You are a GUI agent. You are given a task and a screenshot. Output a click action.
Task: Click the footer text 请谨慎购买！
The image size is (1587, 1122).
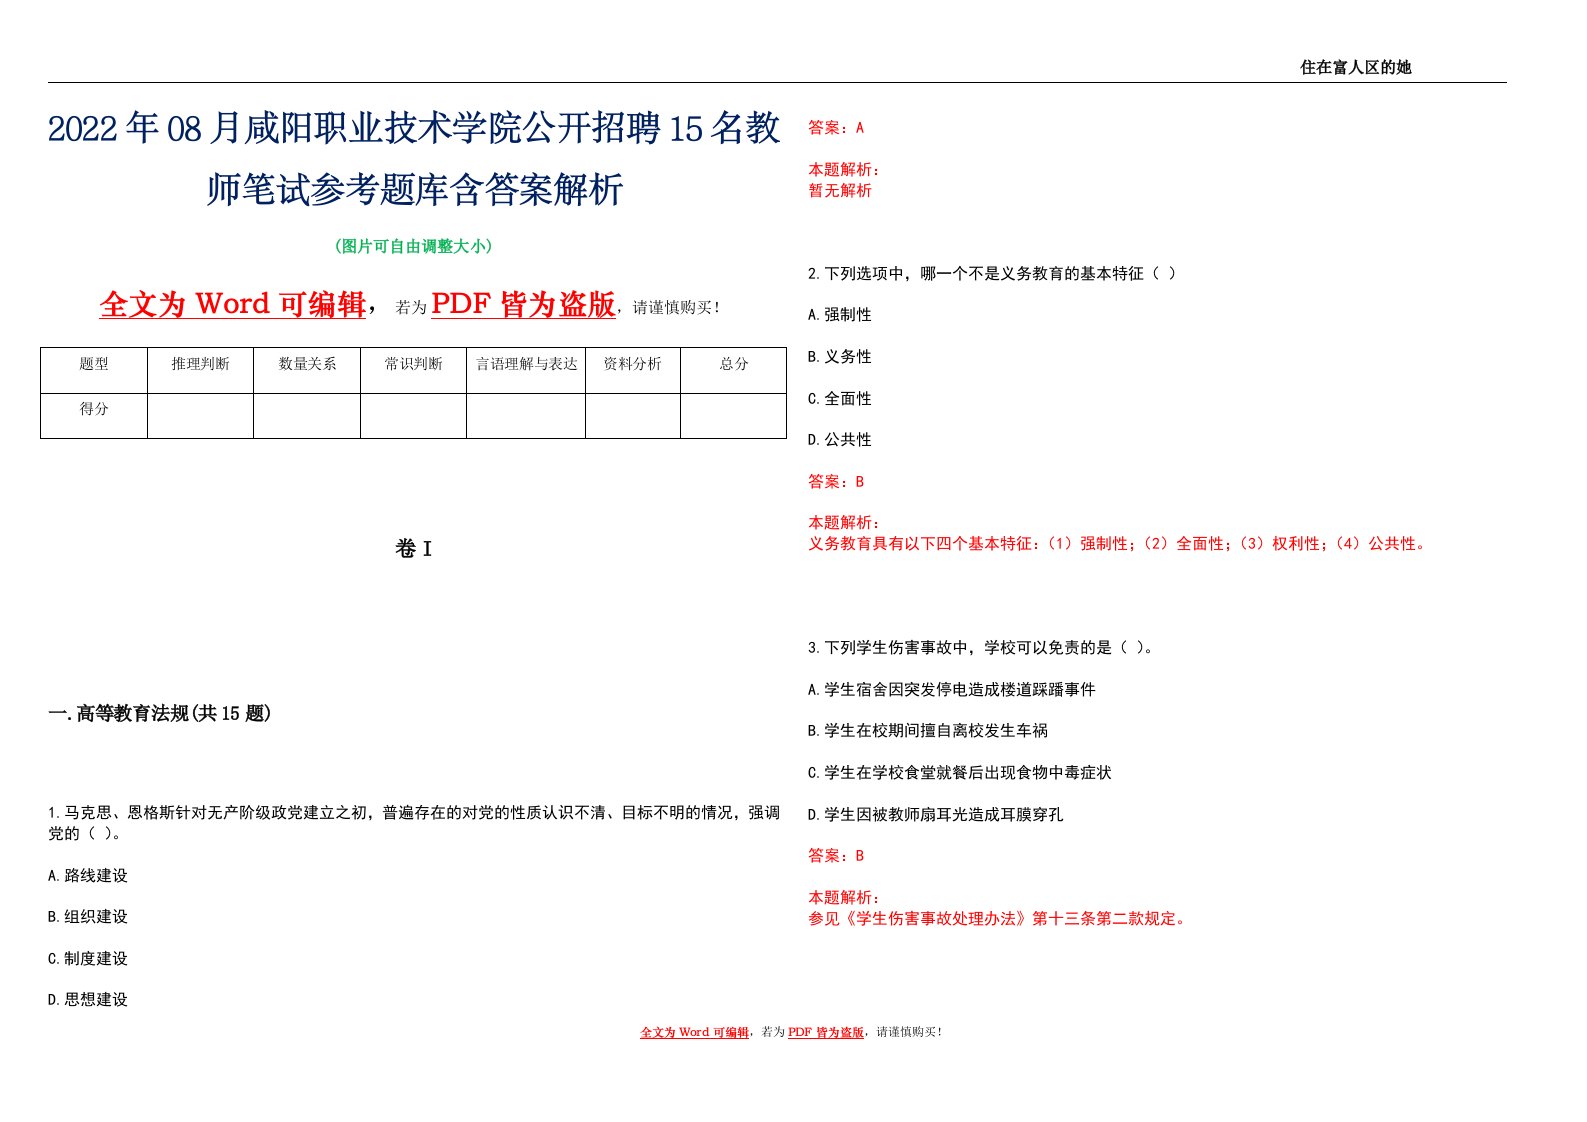click(x=909, y=1032)
